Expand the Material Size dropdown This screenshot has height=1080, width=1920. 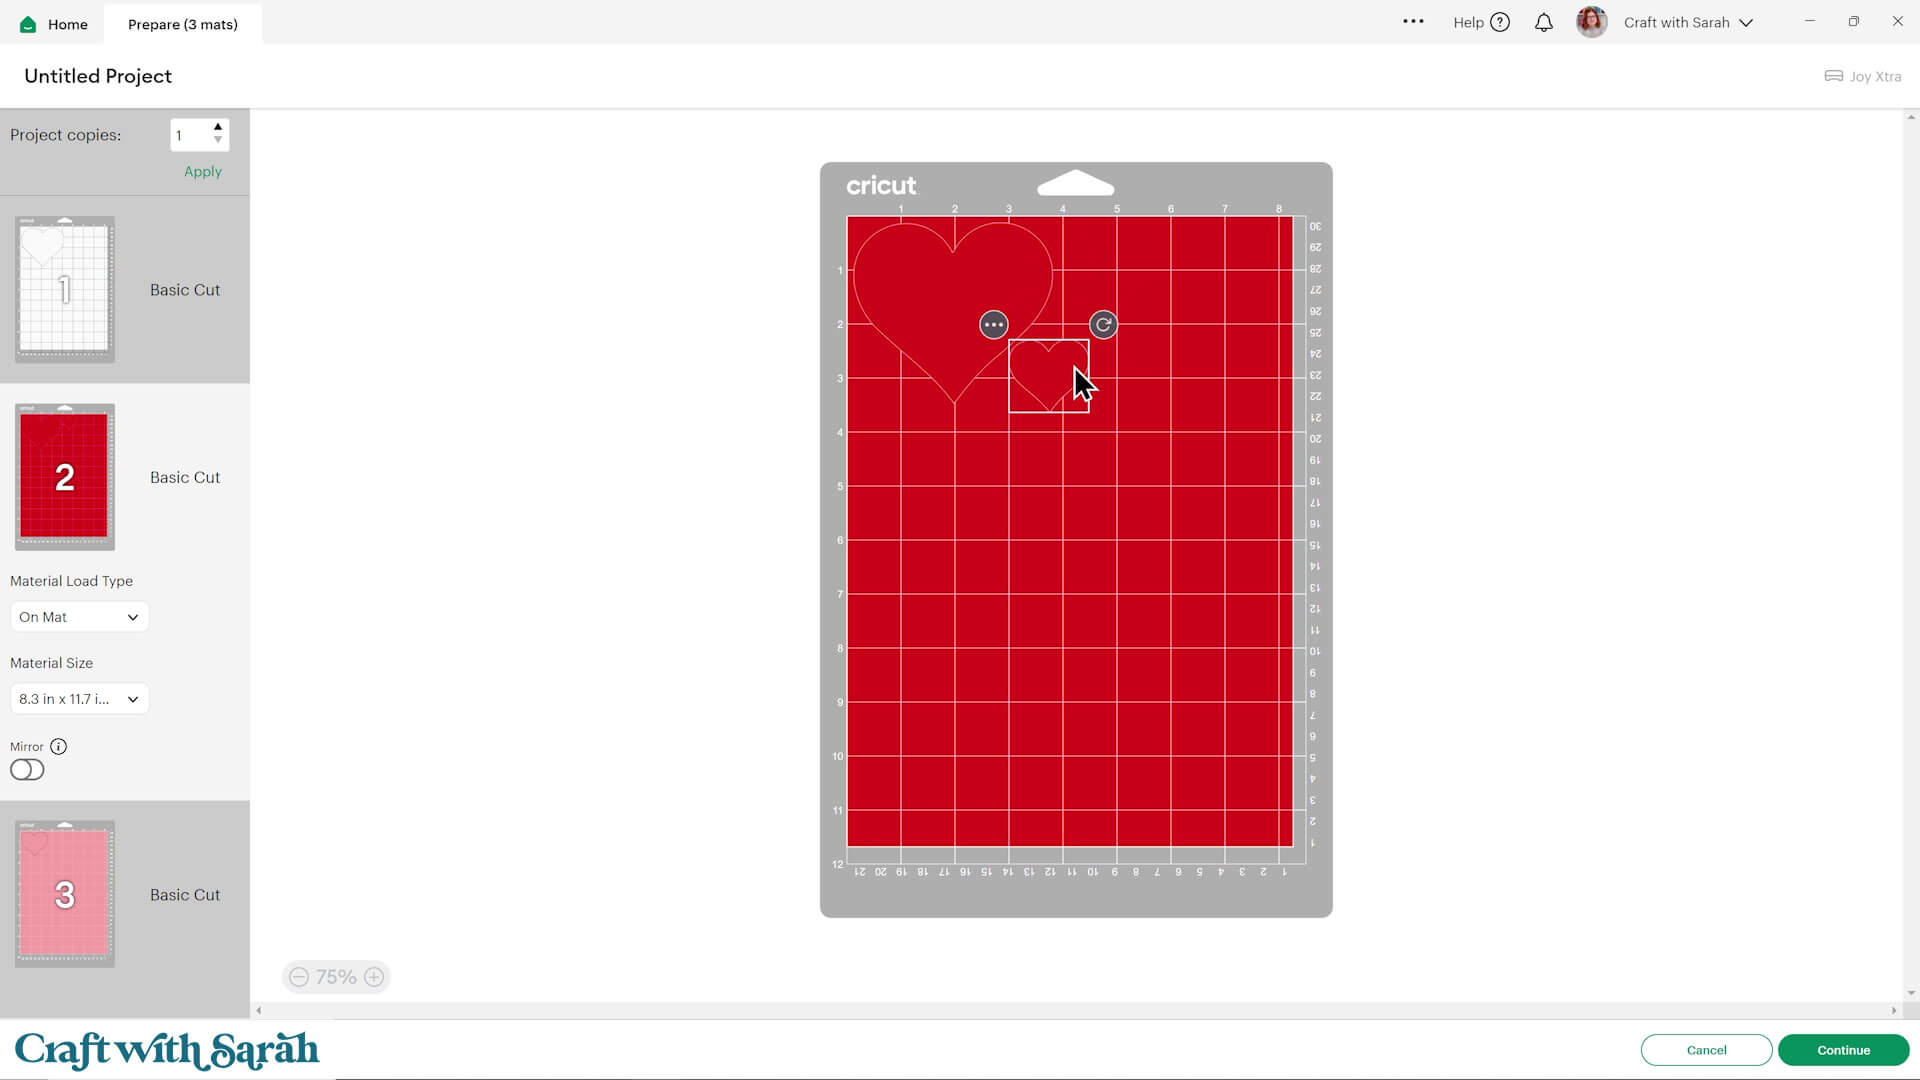[x=79, y=699]
